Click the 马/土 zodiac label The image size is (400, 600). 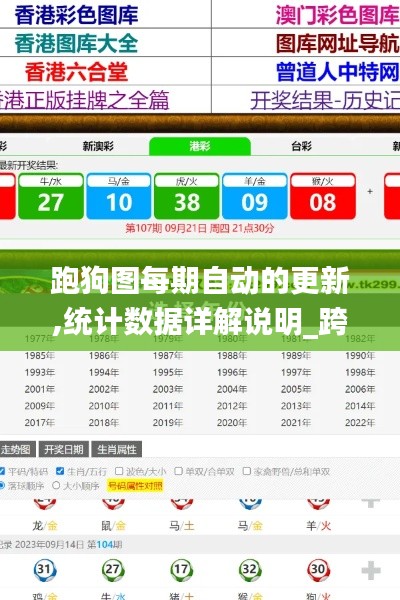tap(181, 526)
